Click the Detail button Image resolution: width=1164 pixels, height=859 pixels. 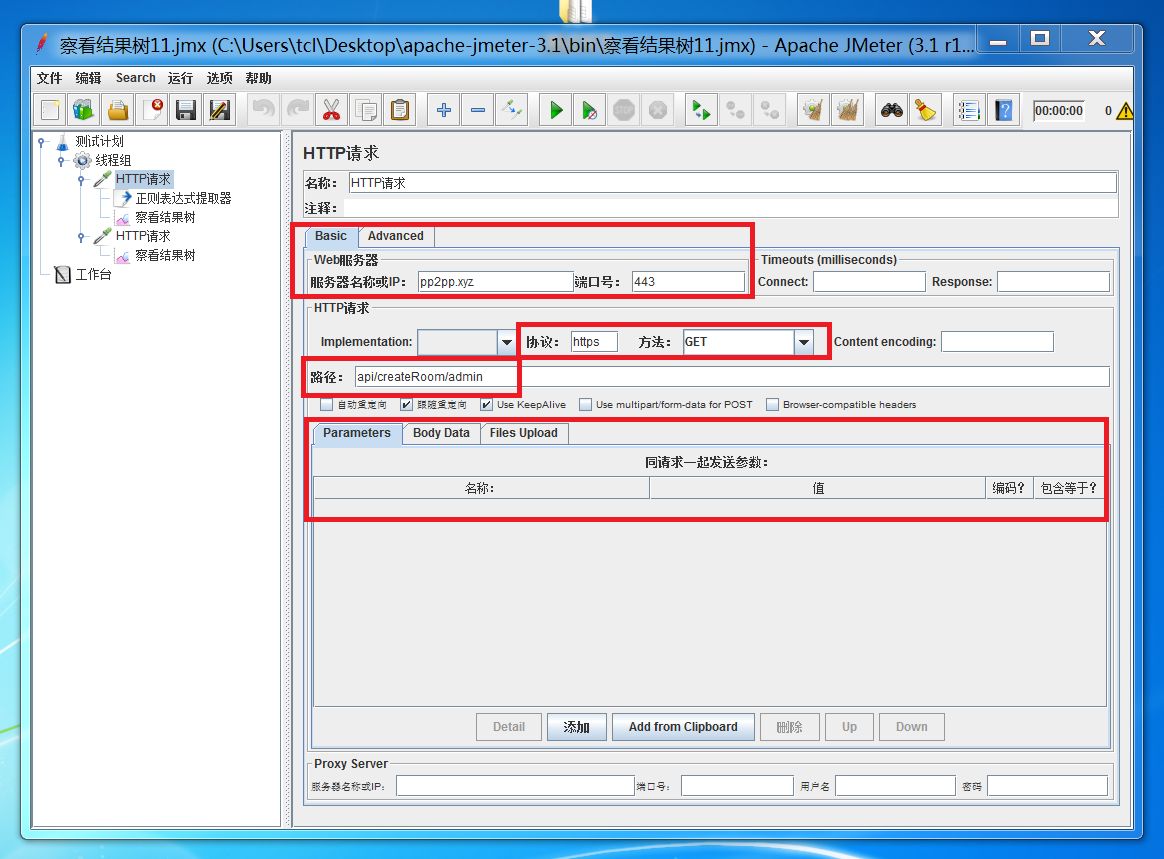509,727
